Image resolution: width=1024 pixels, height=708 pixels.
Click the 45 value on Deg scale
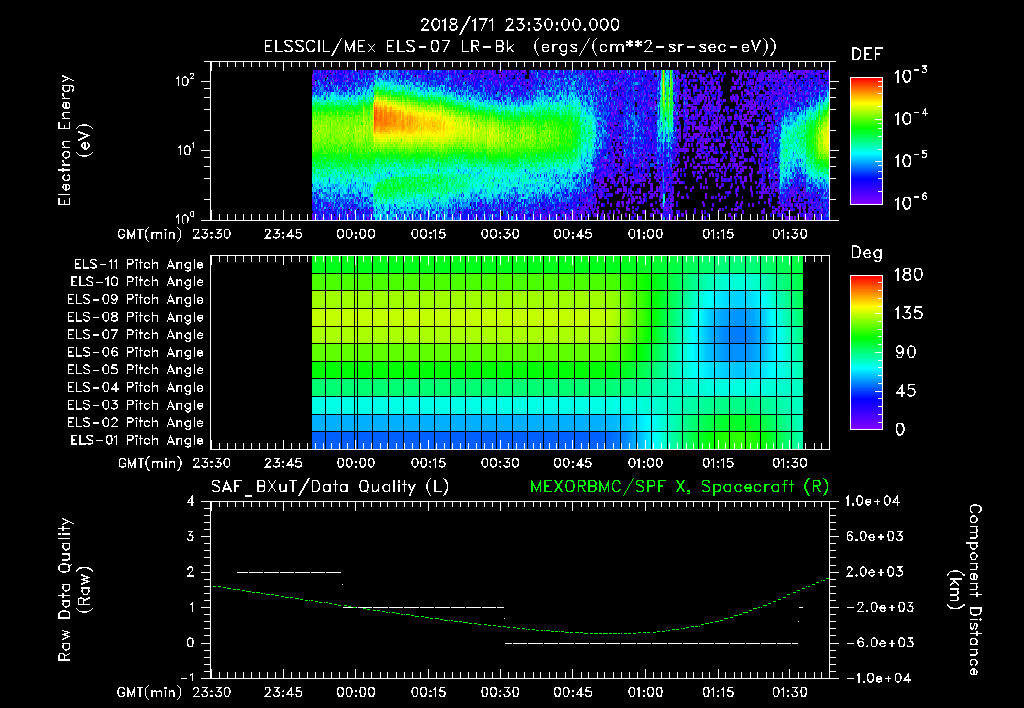coord(905,391)
